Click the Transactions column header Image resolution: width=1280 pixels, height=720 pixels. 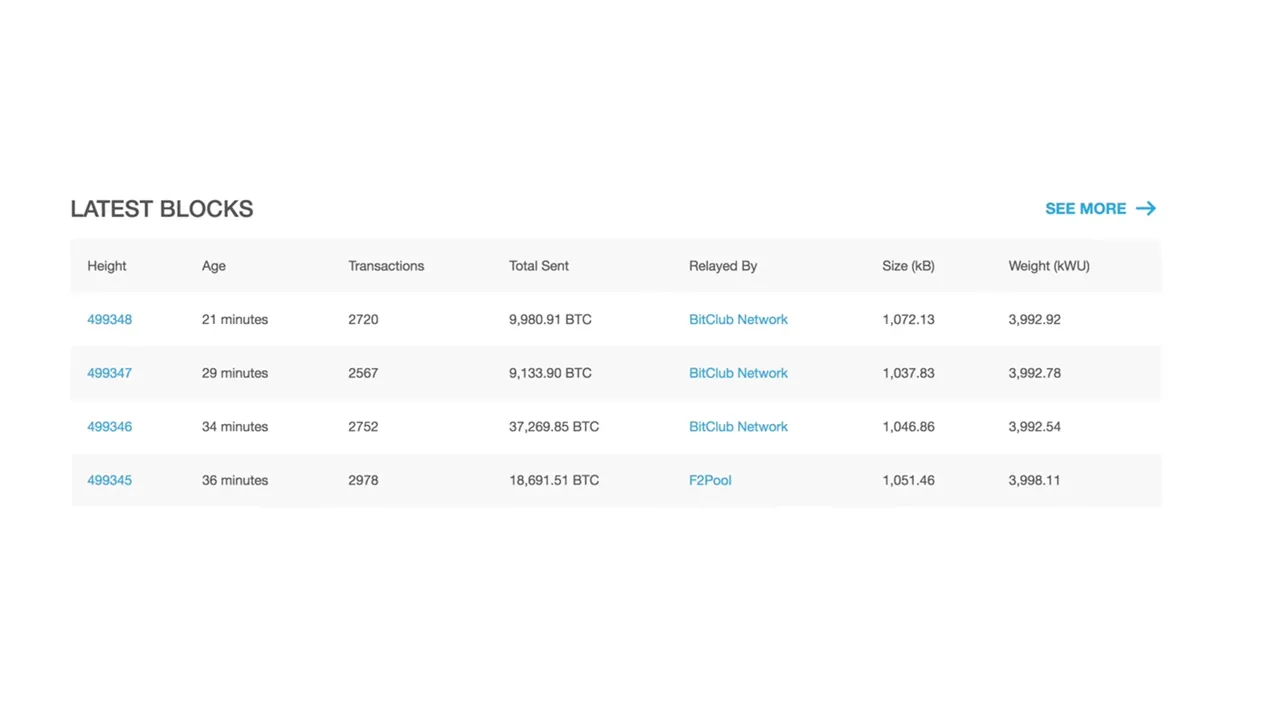click(x=386, y=266)
